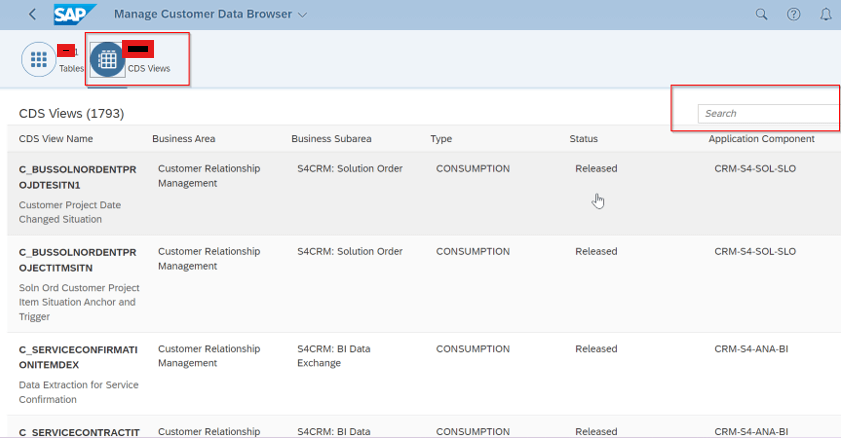Click the Type column header
The height and width of the screenshot is (439, 841).
click(x=441, y=139)
